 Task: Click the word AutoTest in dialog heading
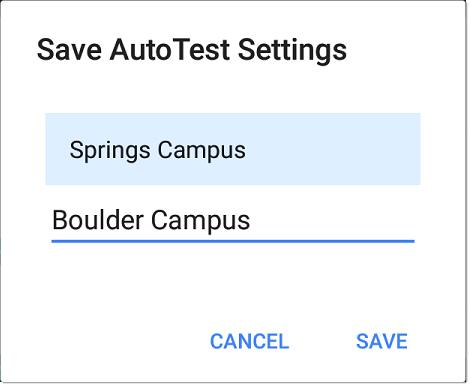pos(169,50)
